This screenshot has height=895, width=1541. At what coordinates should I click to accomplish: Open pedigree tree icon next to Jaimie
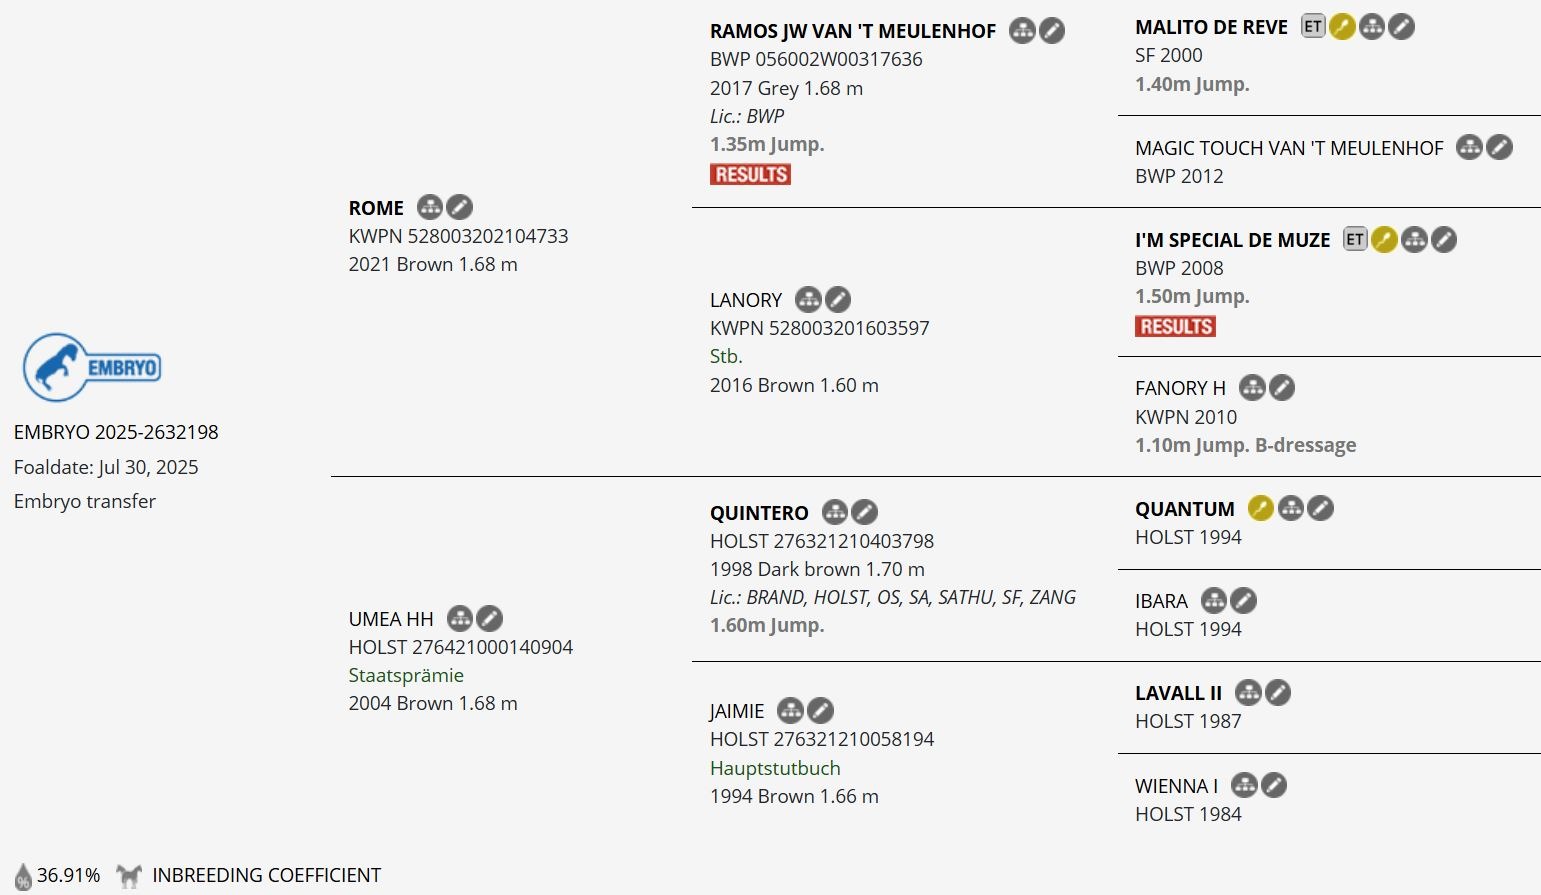tap(790, 710)
